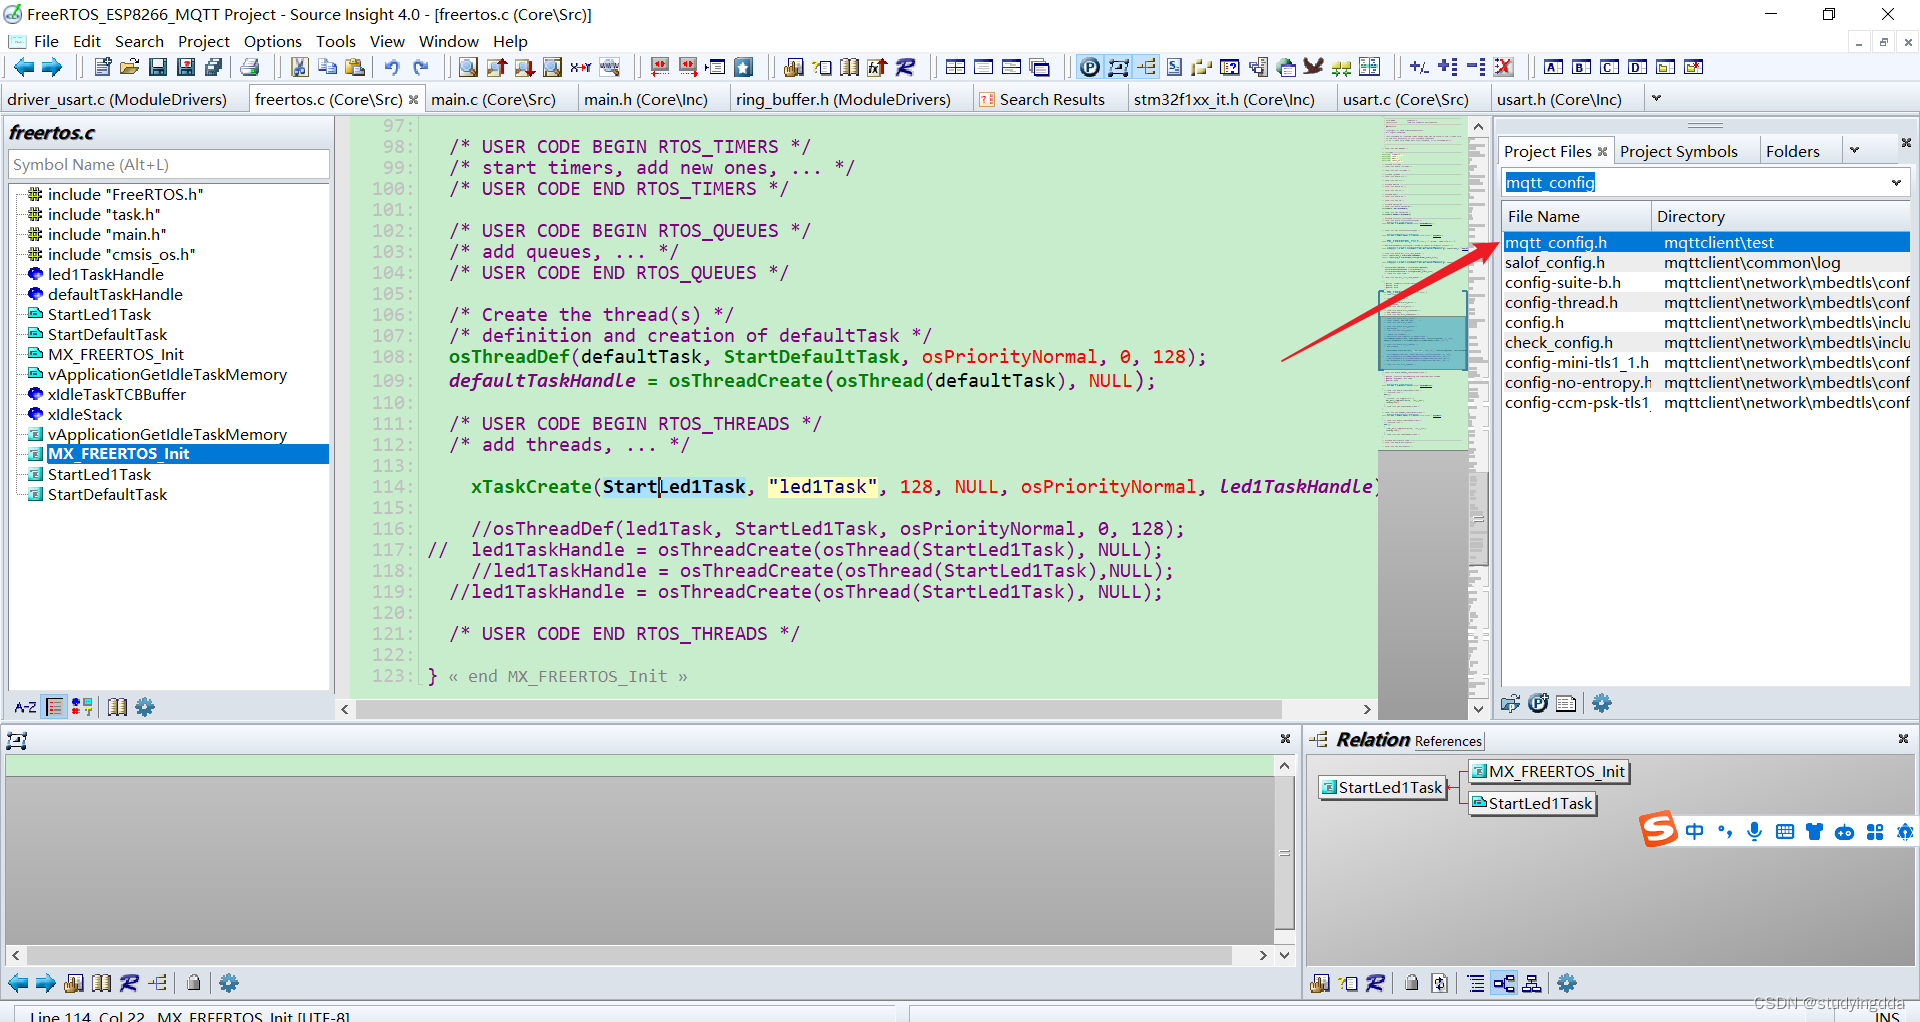This screenshot has width=1920, height=1022.
Task: Open the mqtt_config search combo box dropdown
Action: [x=1896, y=182]
